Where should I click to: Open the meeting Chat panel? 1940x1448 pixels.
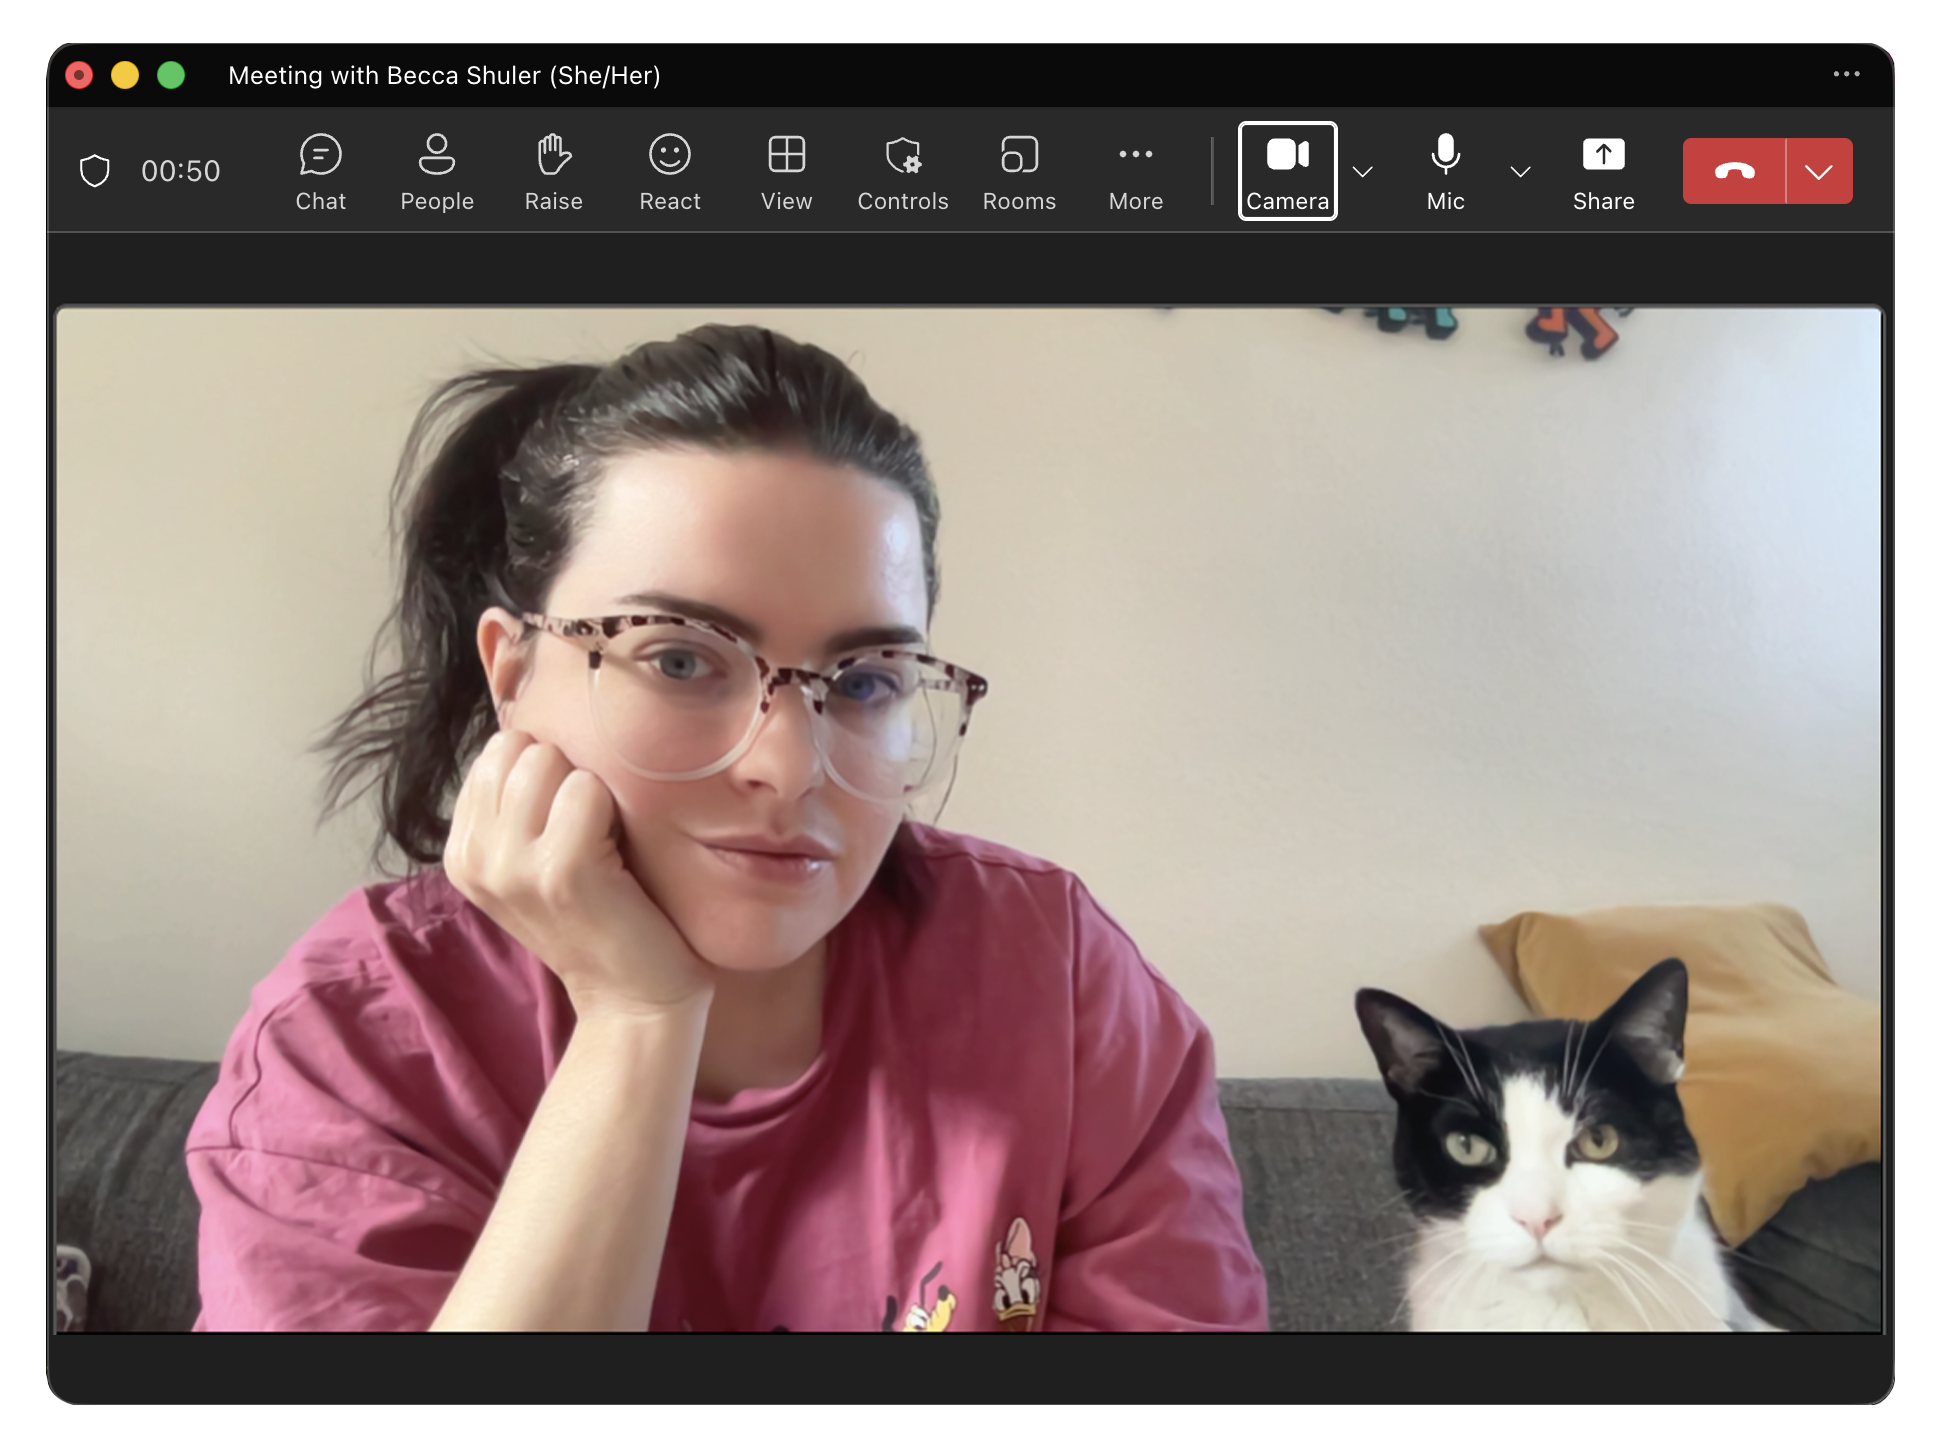click(x=320, y=172)
